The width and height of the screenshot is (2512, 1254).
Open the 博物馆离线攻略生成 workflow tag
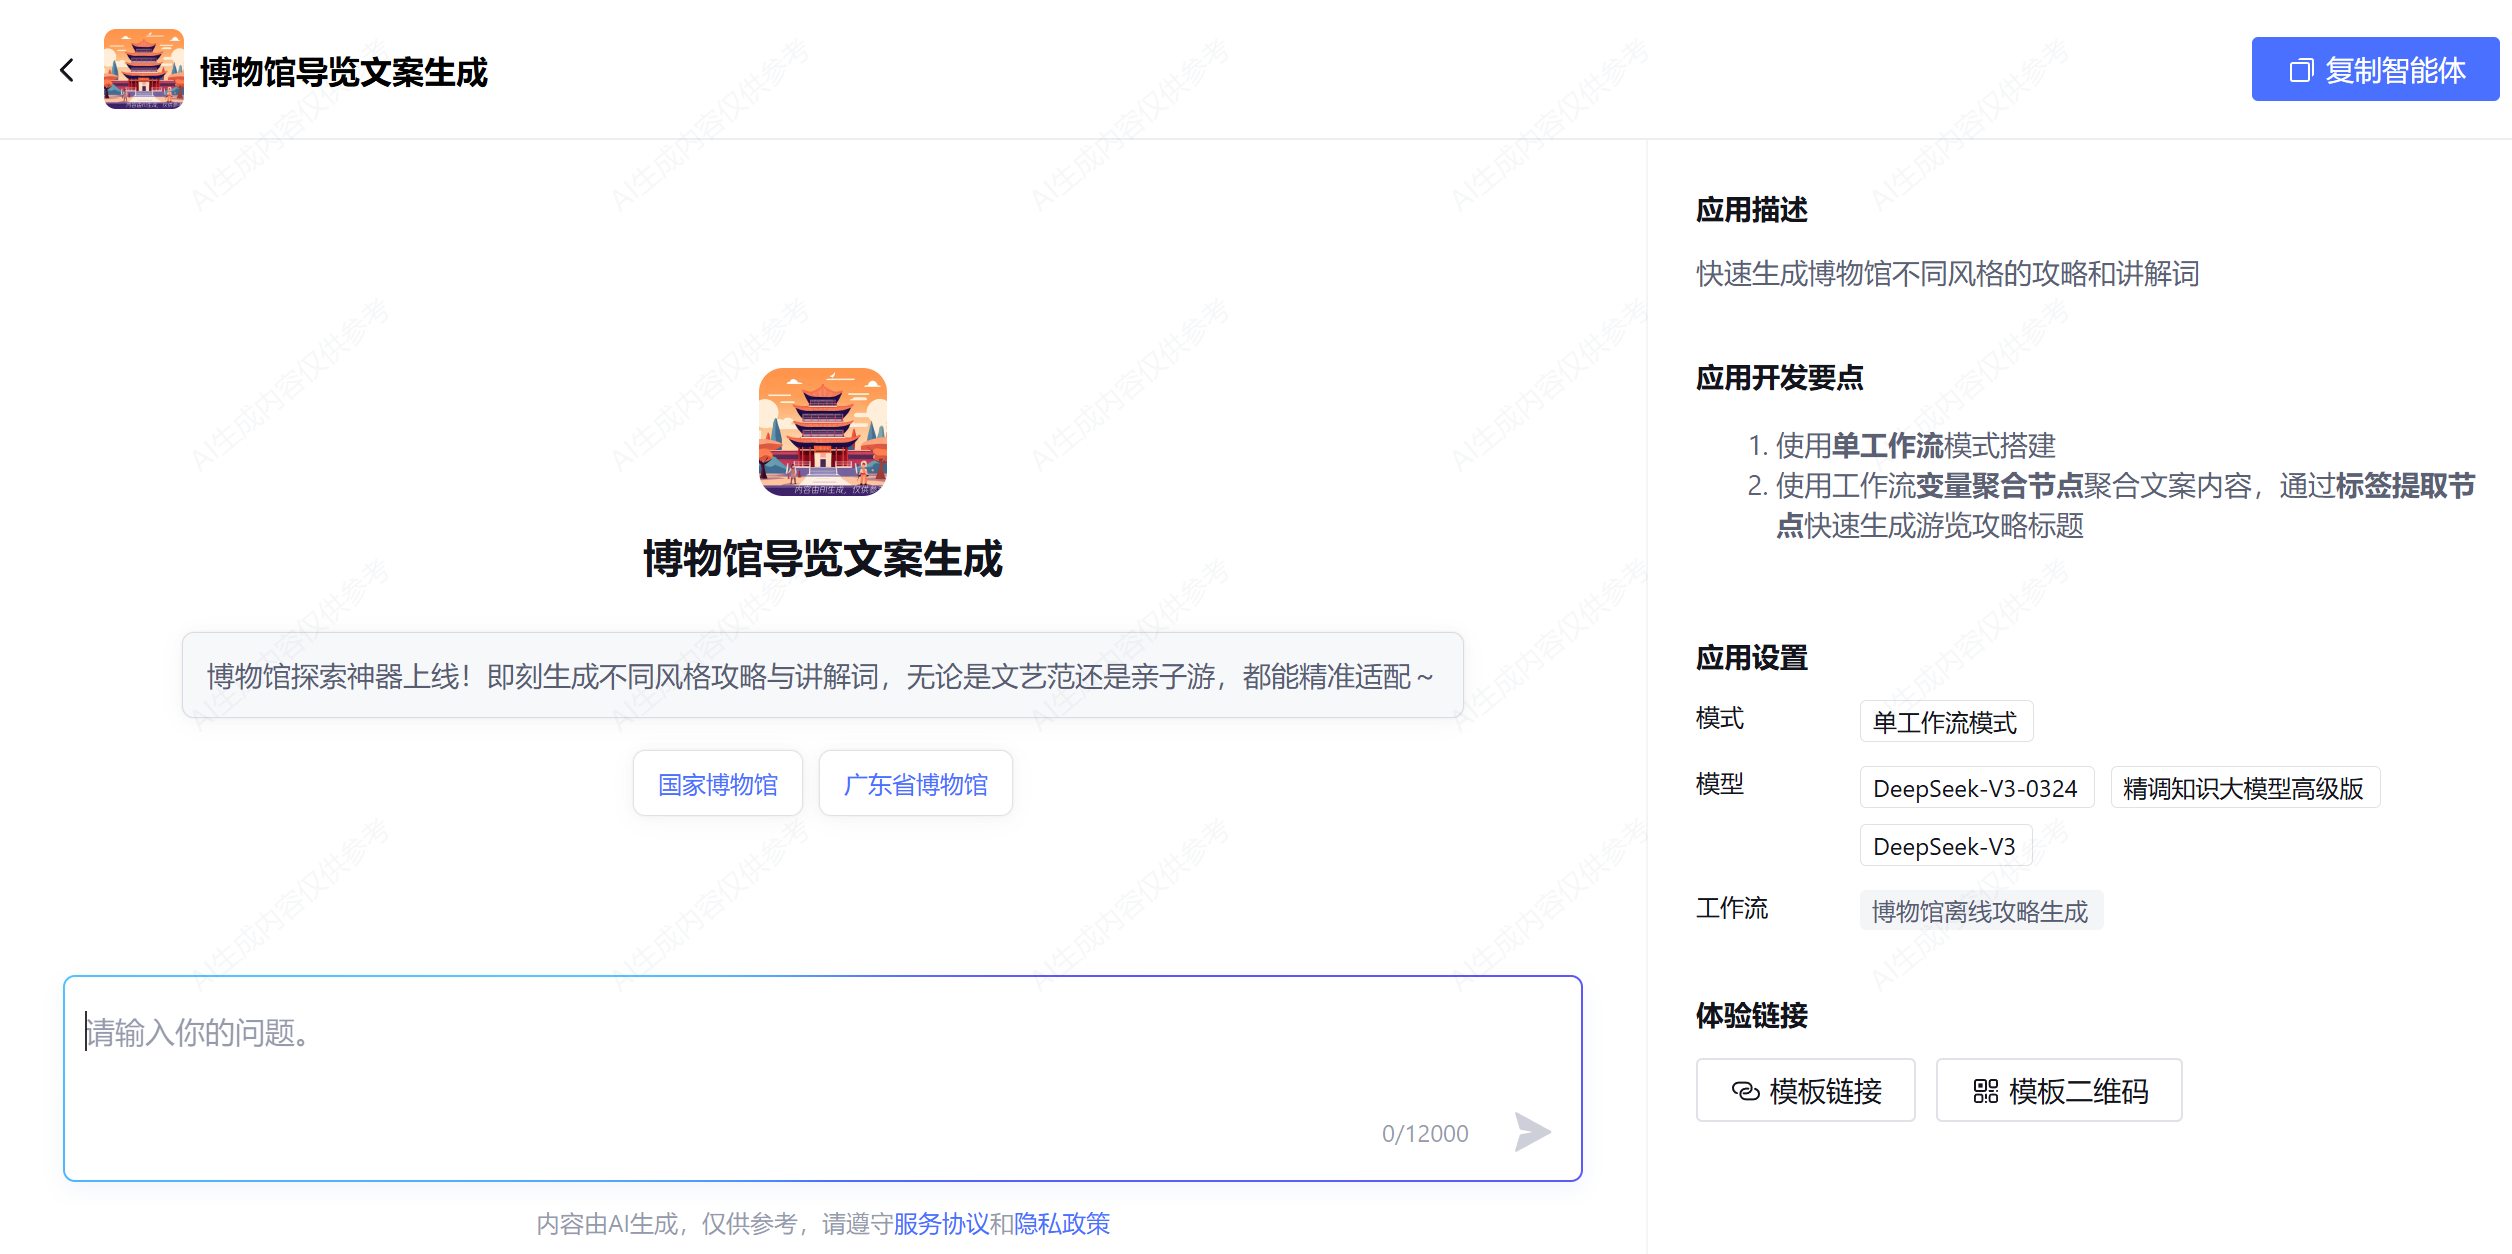tap(1980, 911)
